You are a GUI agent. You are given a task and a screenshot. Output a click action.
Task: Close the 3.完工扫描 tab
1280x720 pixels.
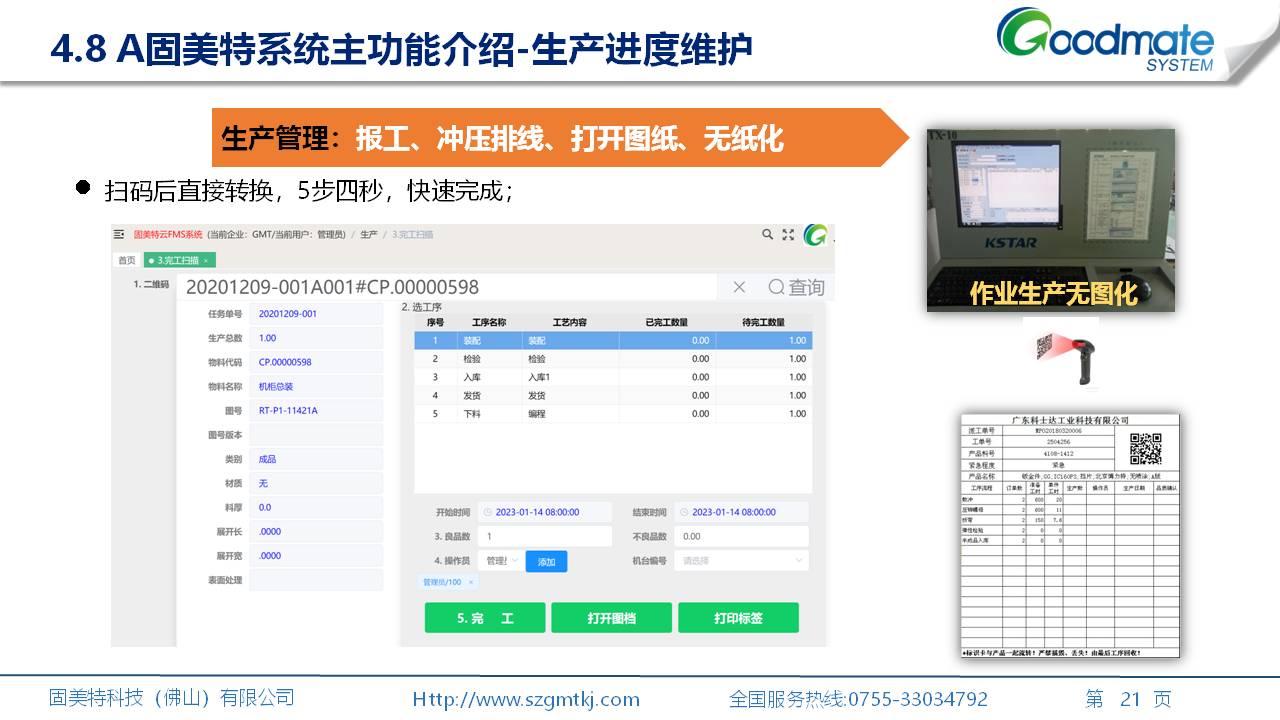(206, 260)
